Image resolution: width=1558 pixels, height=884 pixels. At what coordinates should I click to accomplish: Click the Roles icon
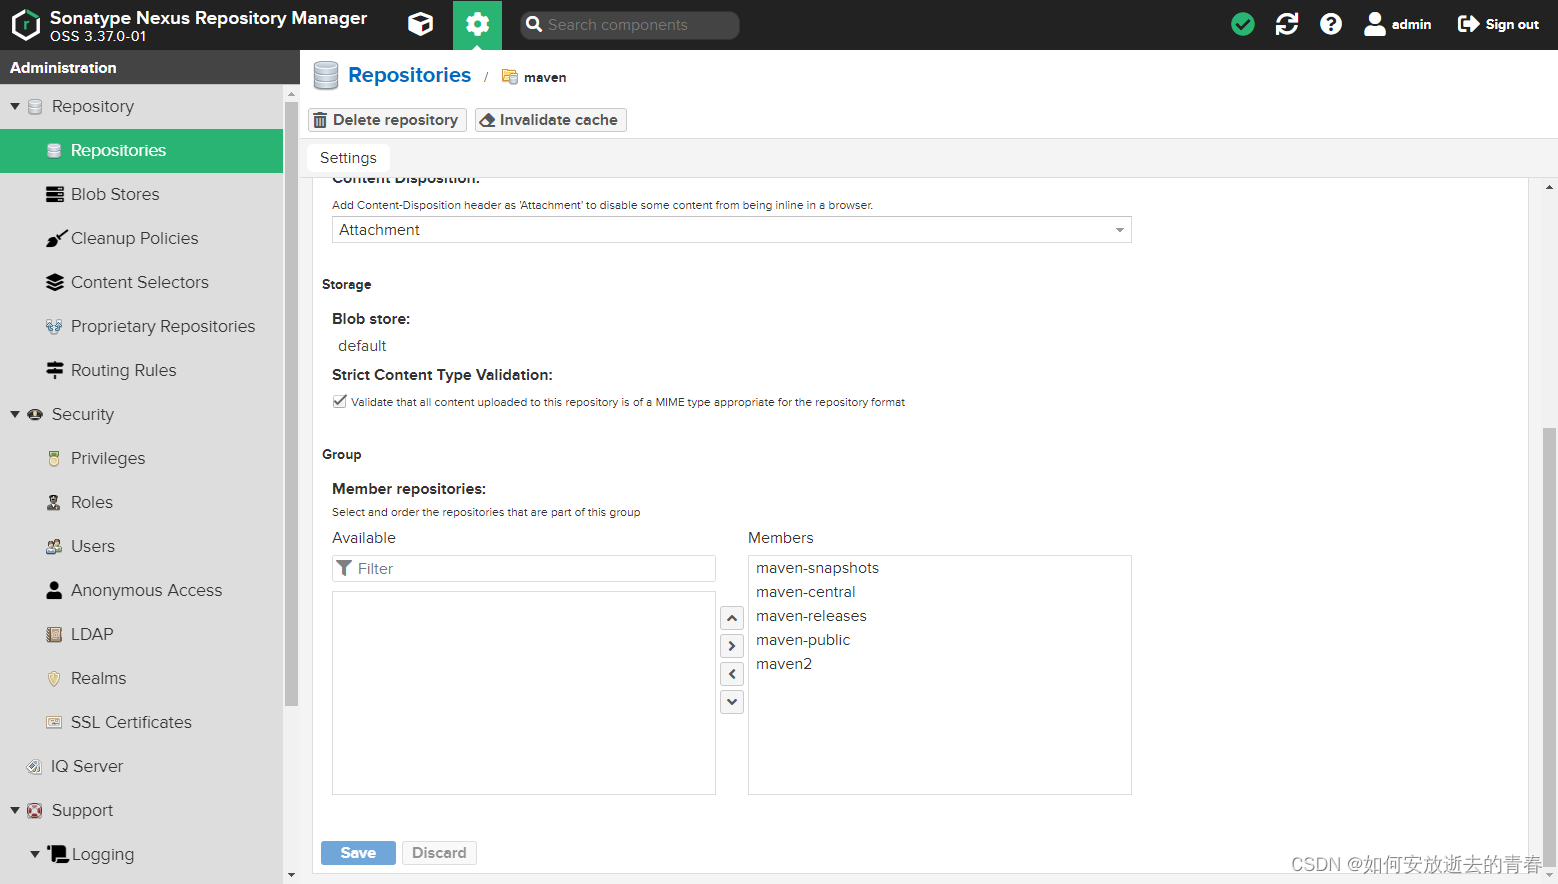pyautogui.click(x=54, y=502)
